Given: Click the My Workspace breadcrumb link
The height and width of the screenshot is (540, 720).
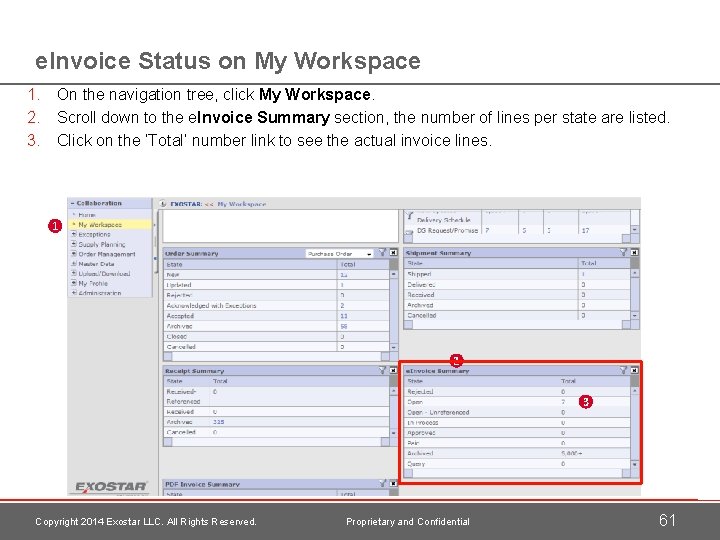Looking at the screenshot, I should (242, 204).
